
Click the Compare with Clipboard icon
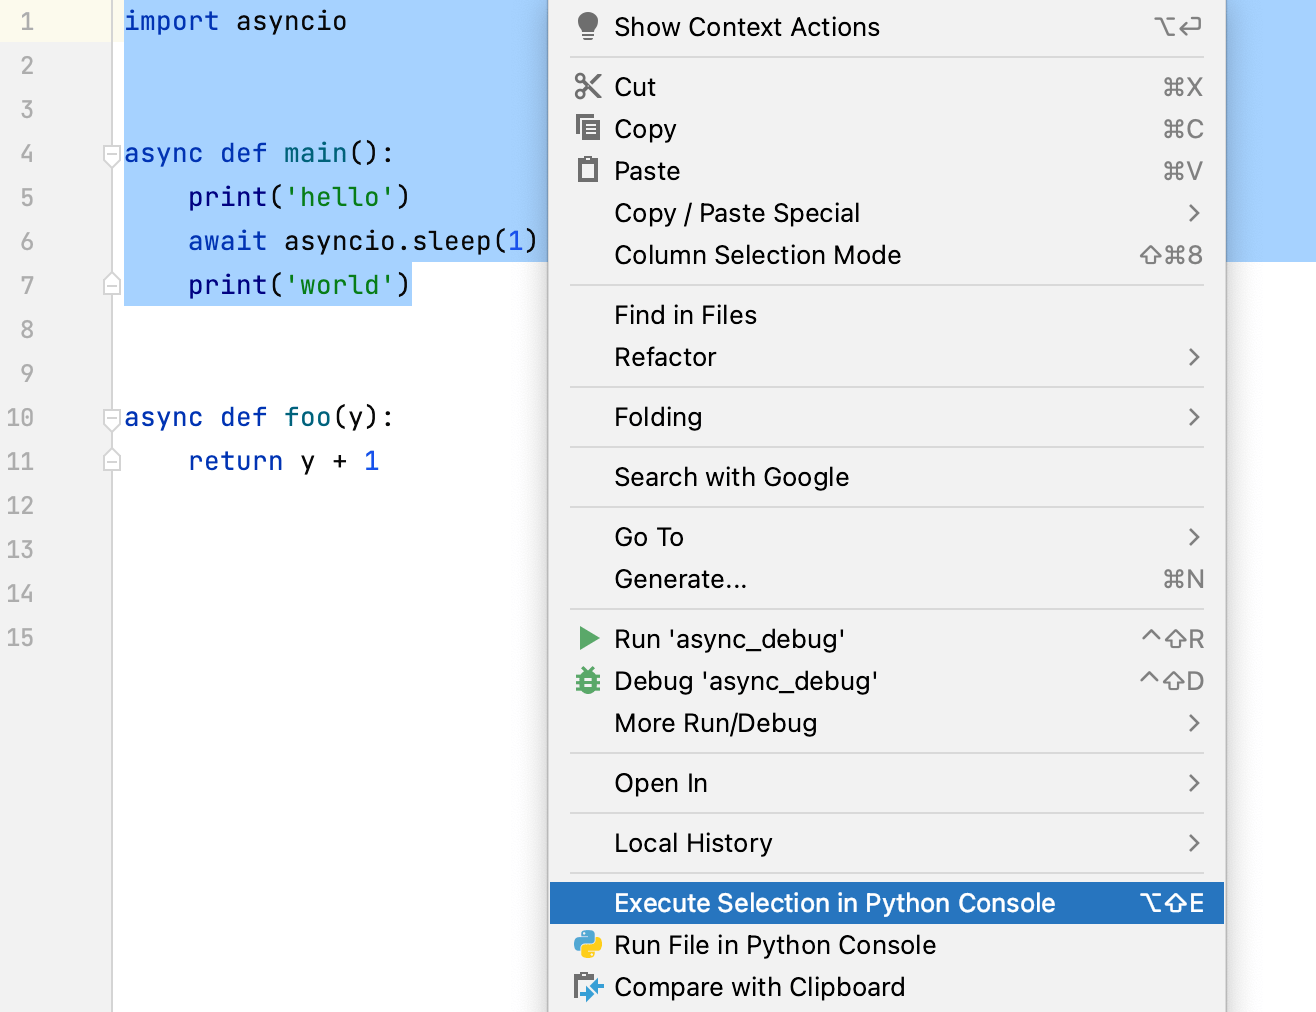point(589,986)
